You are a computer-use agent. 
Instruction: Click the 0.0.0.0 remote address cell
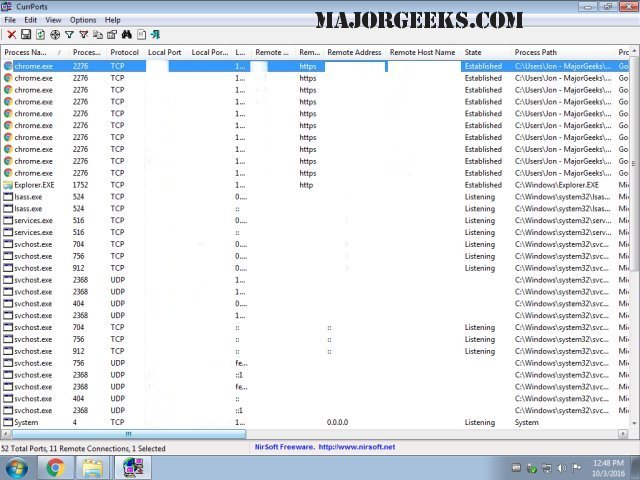[338, 422]
